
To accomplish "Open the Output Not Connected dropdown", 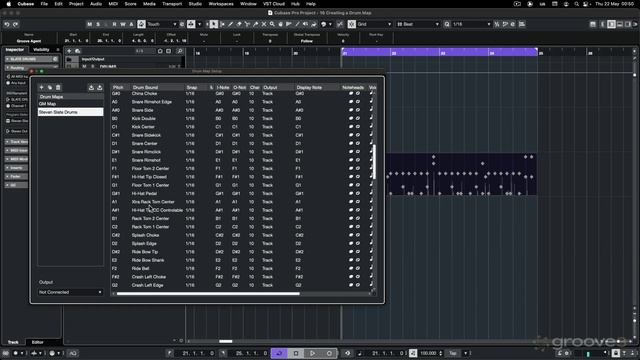I will coord(70,292).
